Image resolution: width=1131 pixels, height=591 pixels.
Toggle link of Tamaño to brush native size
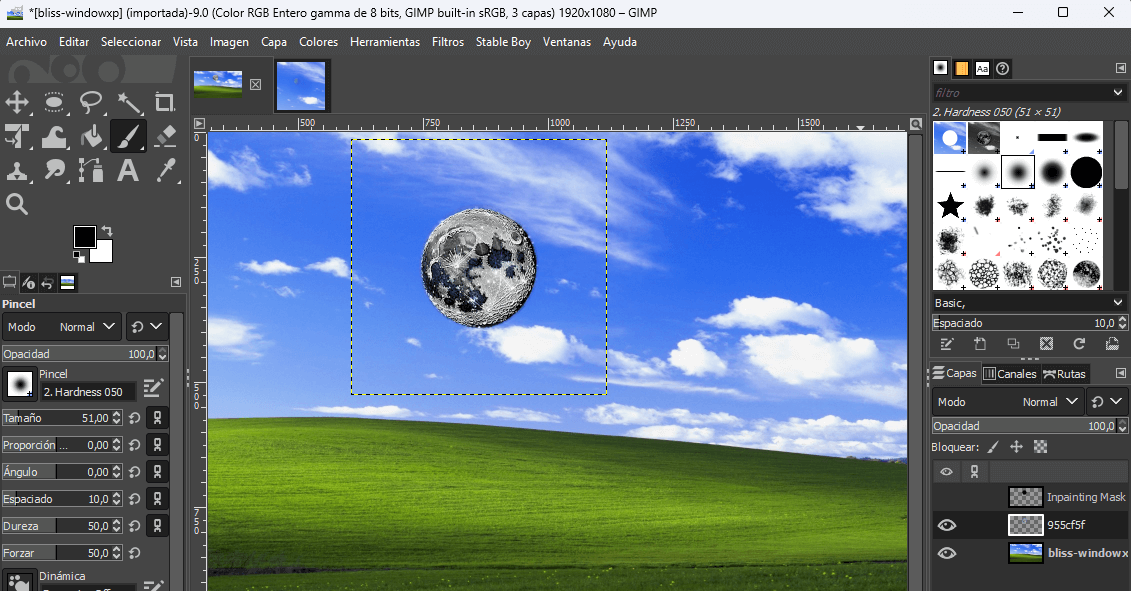pyautogui.click(x=157, y=418)
